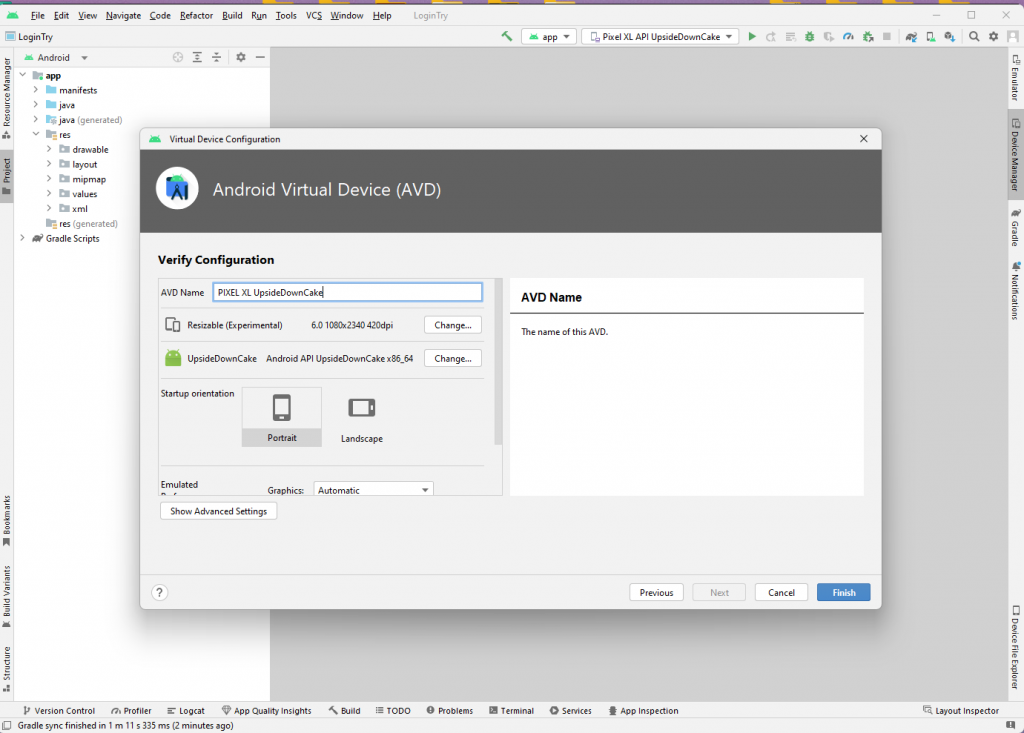Viewport: 1024px width, 733px height.
Task: Expand the manifests folder
Action: click(x=36, y=90)
